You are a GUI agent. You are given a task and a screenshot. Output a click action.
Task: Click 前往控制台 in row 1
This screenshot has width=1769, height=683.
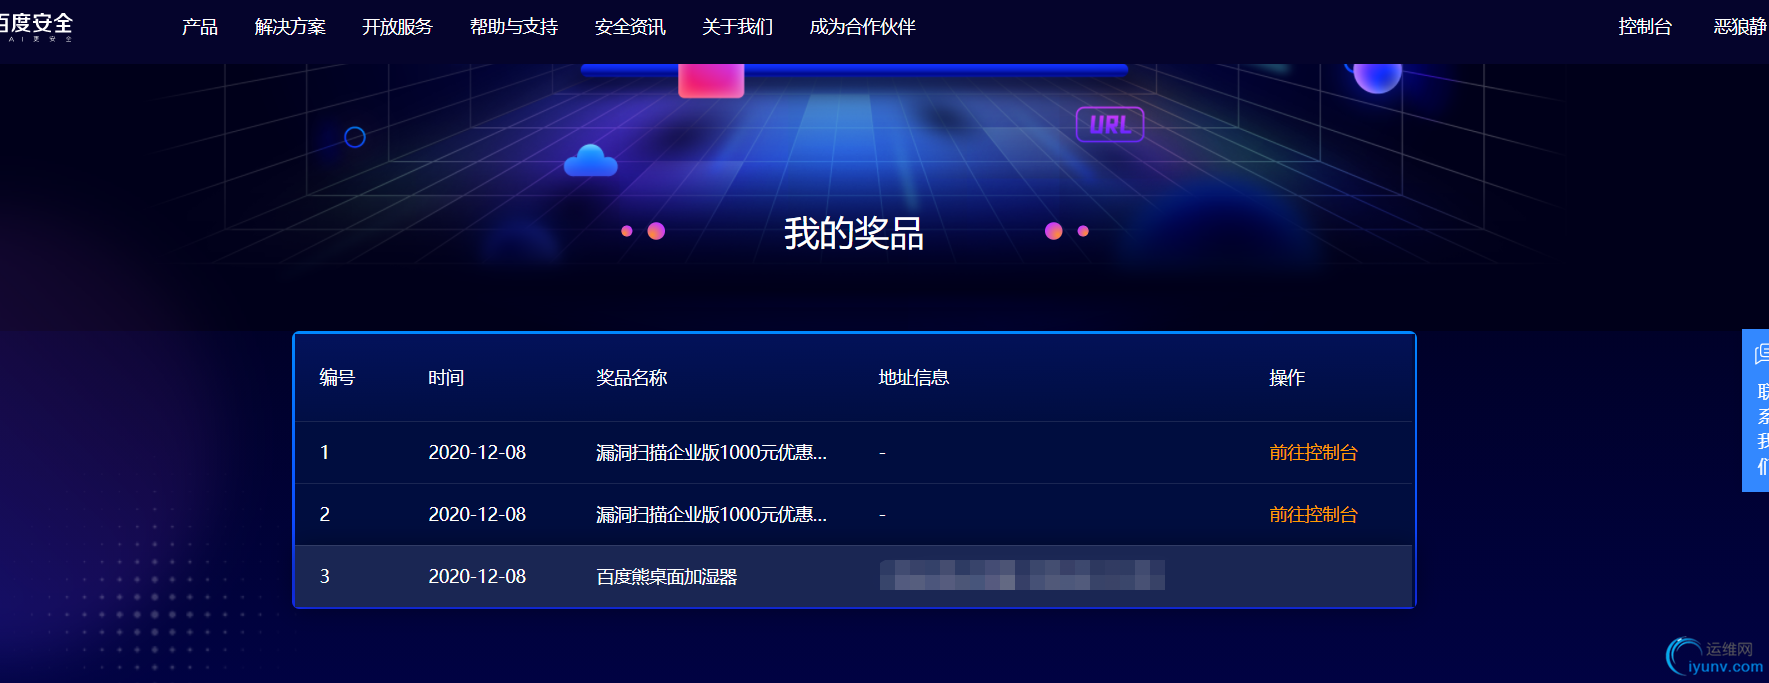1313,453
